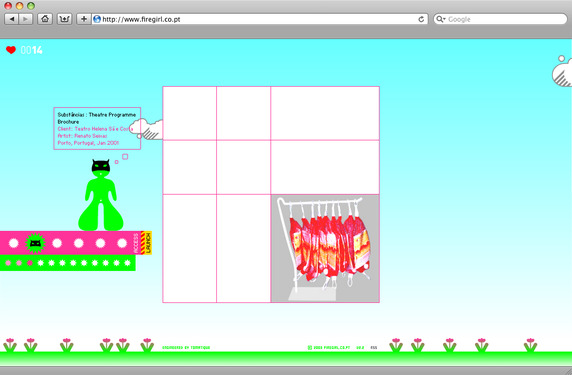Viewport: 572px width, 375px height.
Task: Select the dark pink dot on the green bar
Action: 30,263
